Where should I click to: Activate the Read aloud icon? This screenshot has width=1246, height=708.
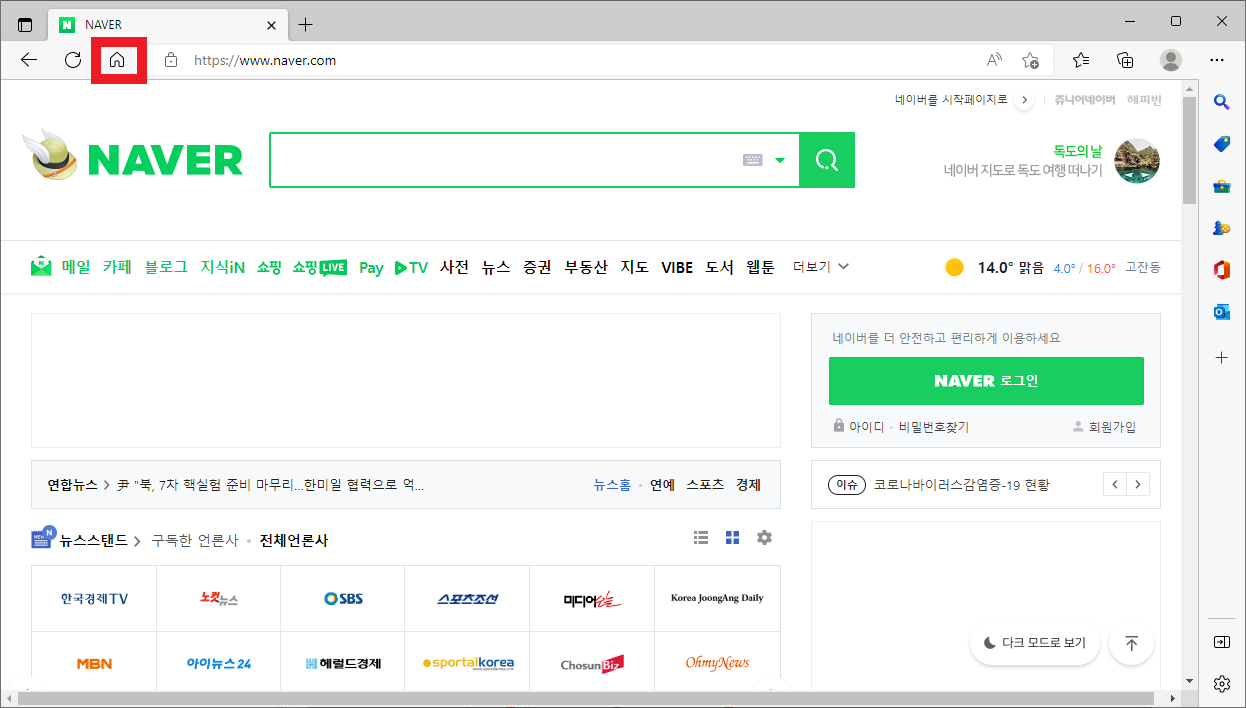coord(994,60)
